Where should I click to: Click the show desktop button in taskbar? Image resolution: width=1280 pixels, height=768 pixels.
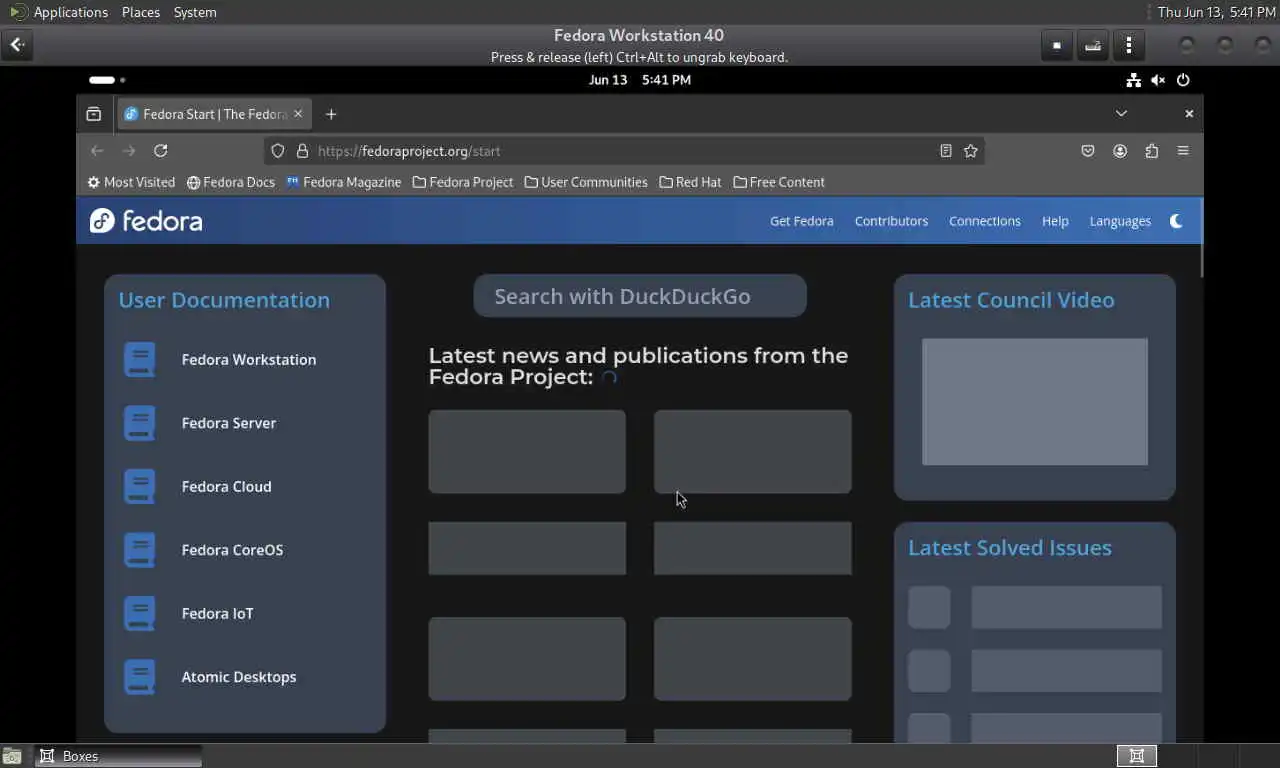(13, 756)
